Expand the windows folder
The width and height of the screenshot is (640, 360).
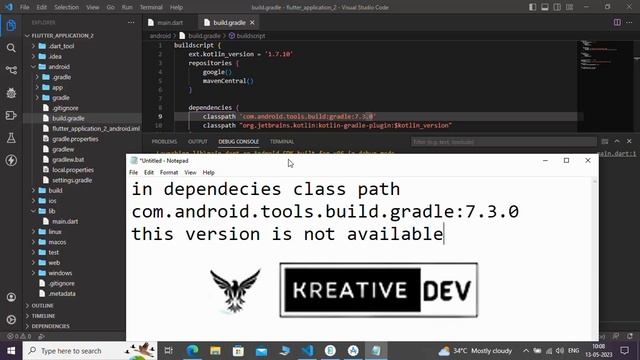click(x=60, y=273)
